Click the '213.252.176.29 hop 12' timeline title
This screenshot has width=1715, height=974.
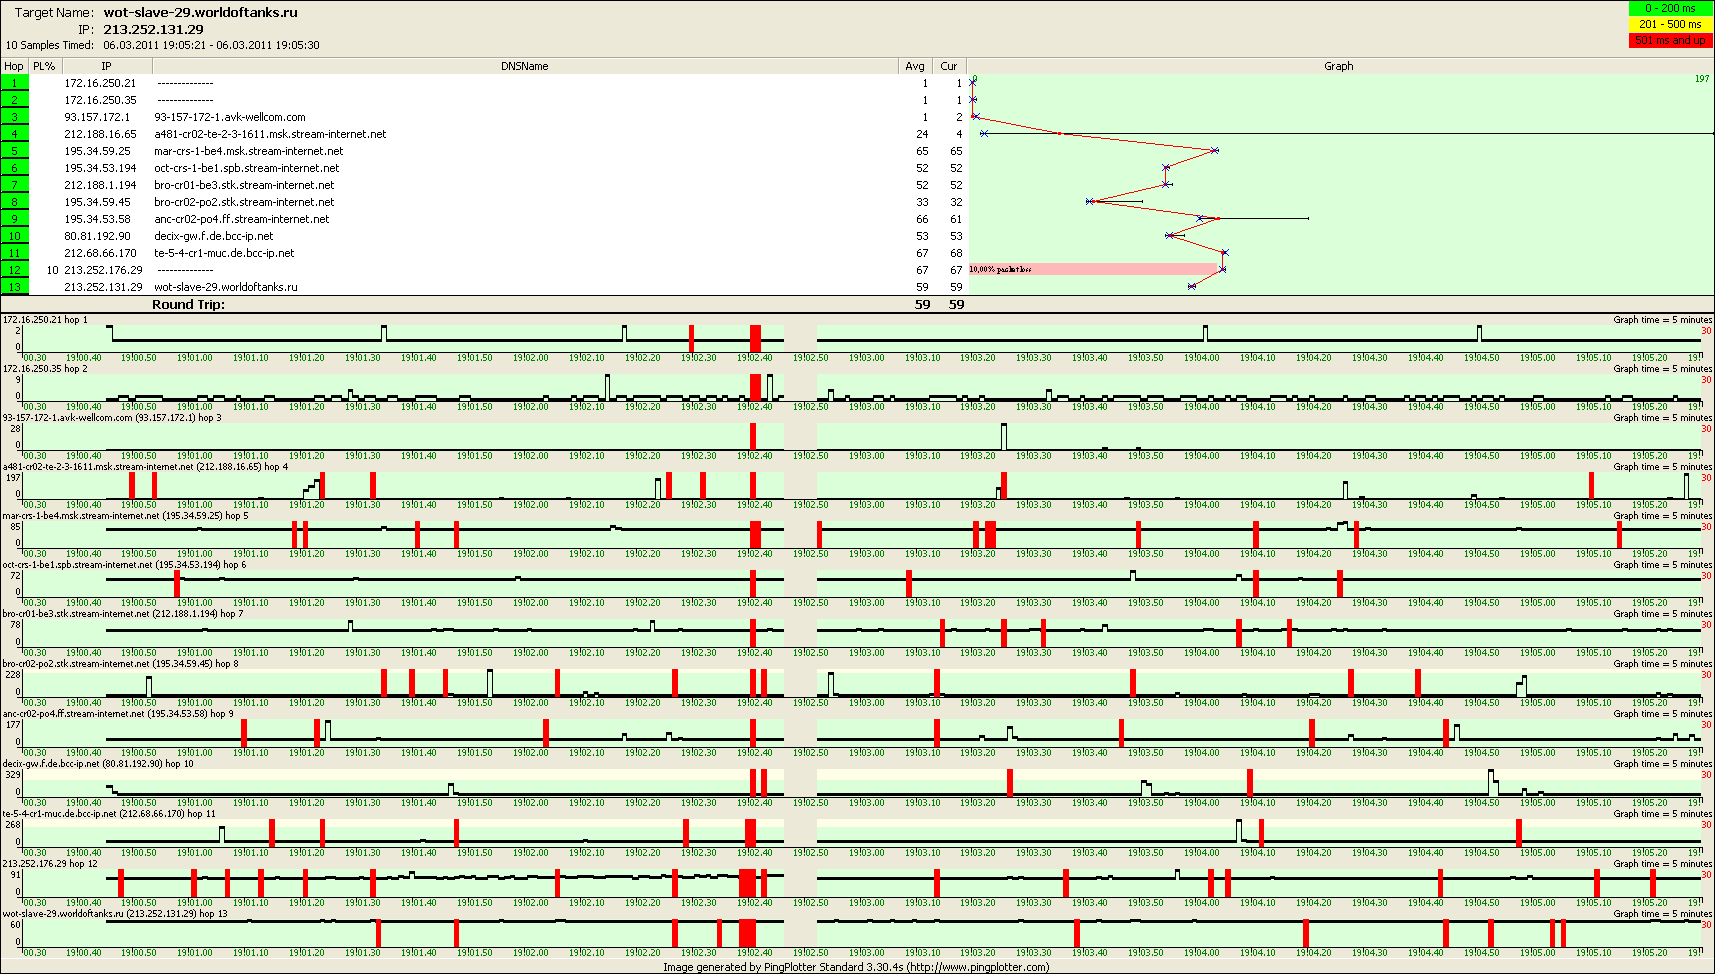coord(50,864)
